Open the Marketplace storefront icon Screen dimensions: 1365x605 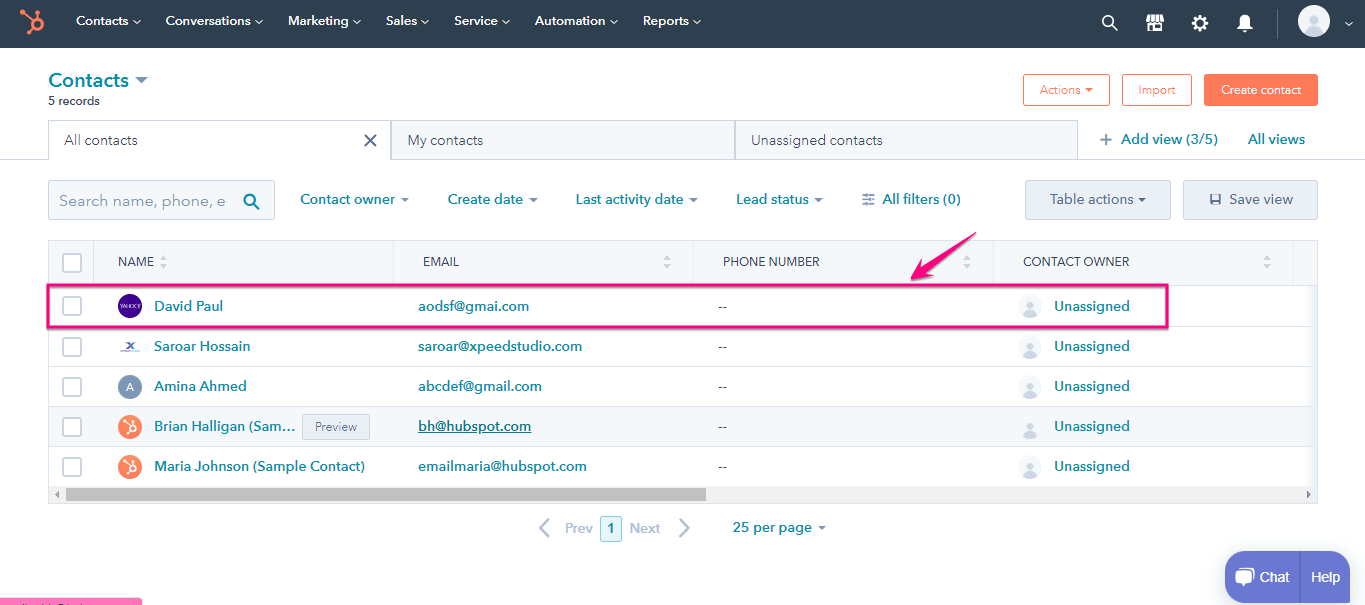click(x=1154, y=22)
